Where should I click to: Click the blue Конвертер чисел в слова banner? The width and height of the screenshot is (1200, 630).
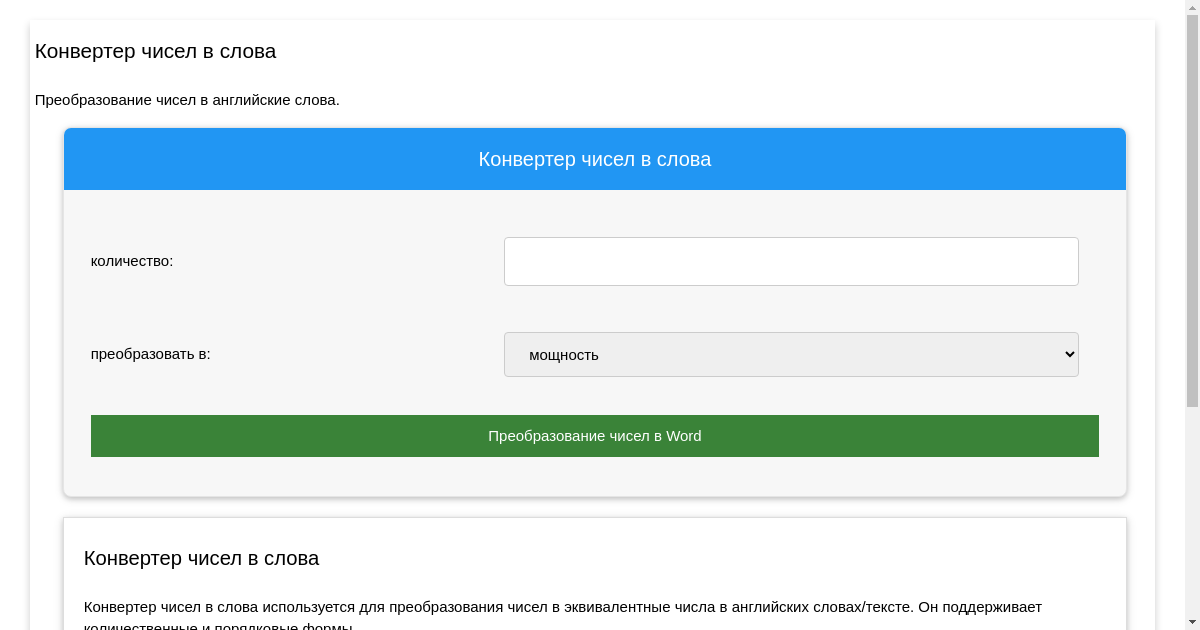594,159
